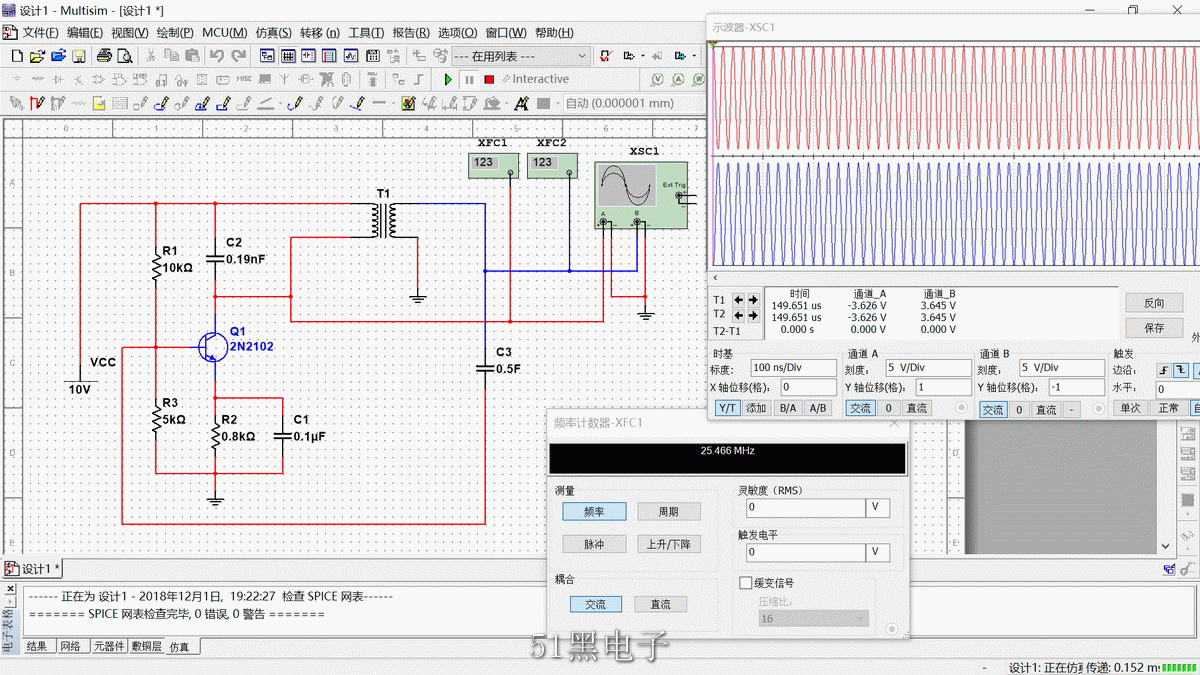Click the 添加 timebase button

[756, 408]
